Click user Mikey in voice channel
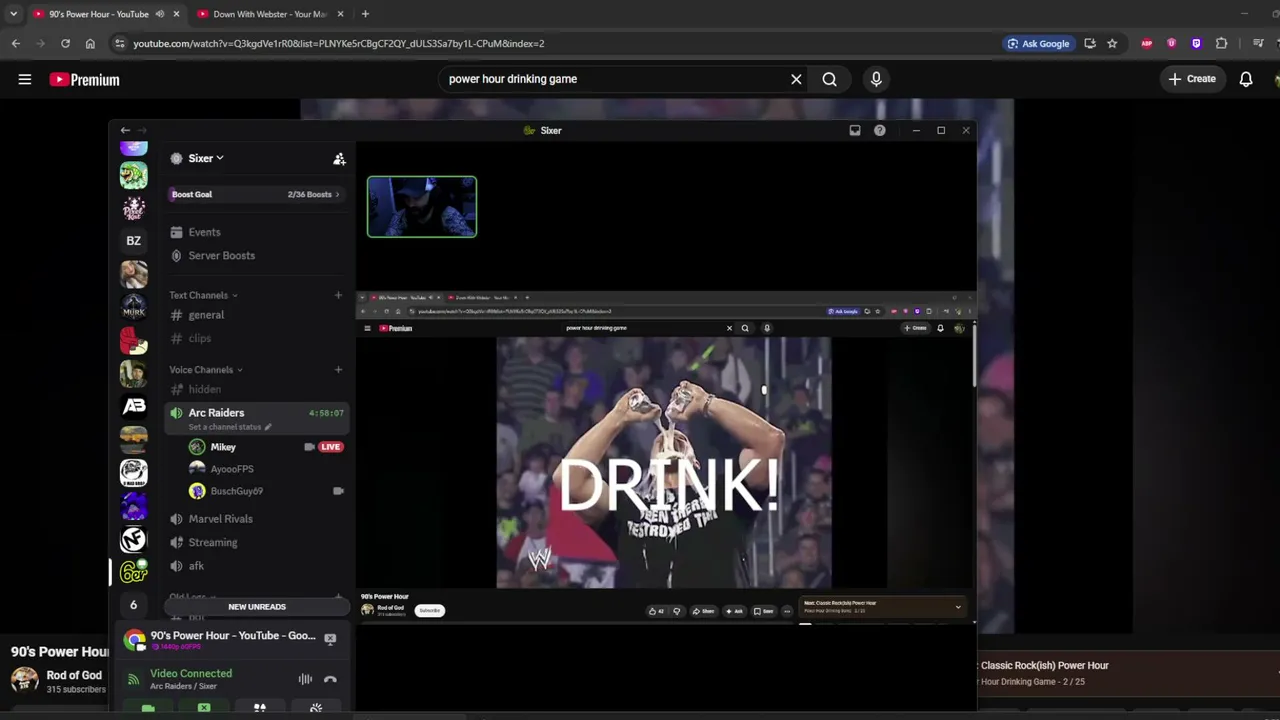Image resolution: width=1280 pixels, height=720 pixels. 223,447
